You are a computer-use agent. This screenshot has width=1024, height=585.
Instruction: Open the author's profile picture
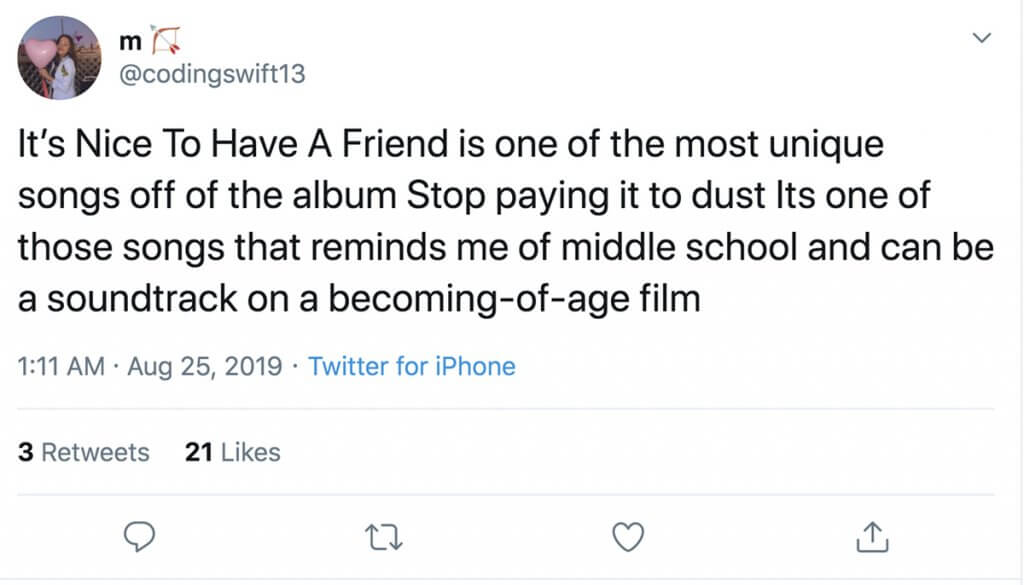(60, 58)
